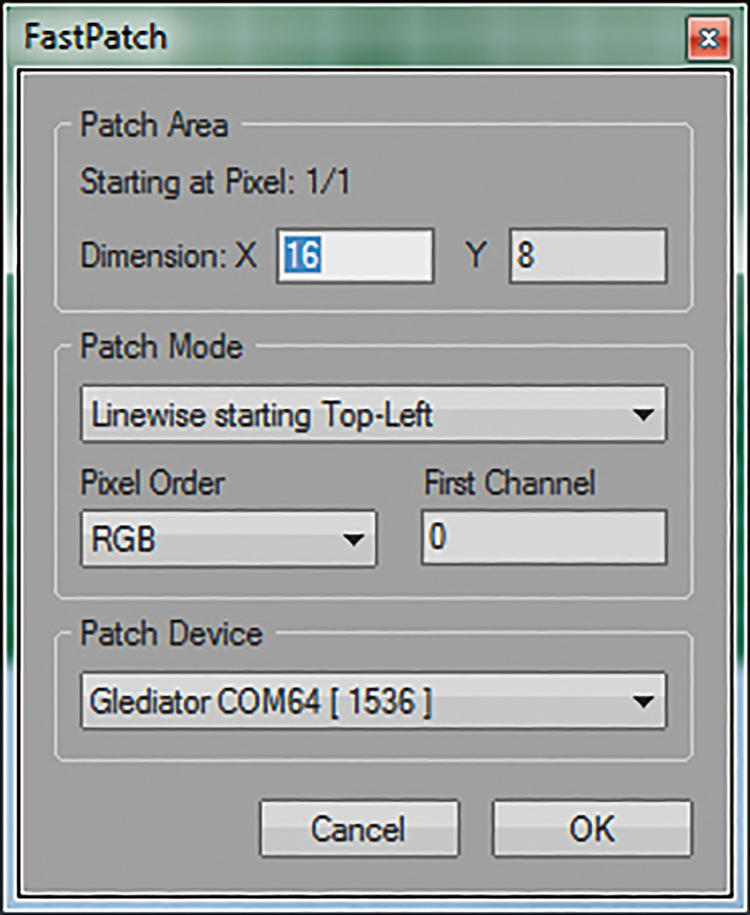The height and width of the screenshot is (915, 750).
Task: Cancel the FastPatch dialog
Action: [x=359, y=828]
